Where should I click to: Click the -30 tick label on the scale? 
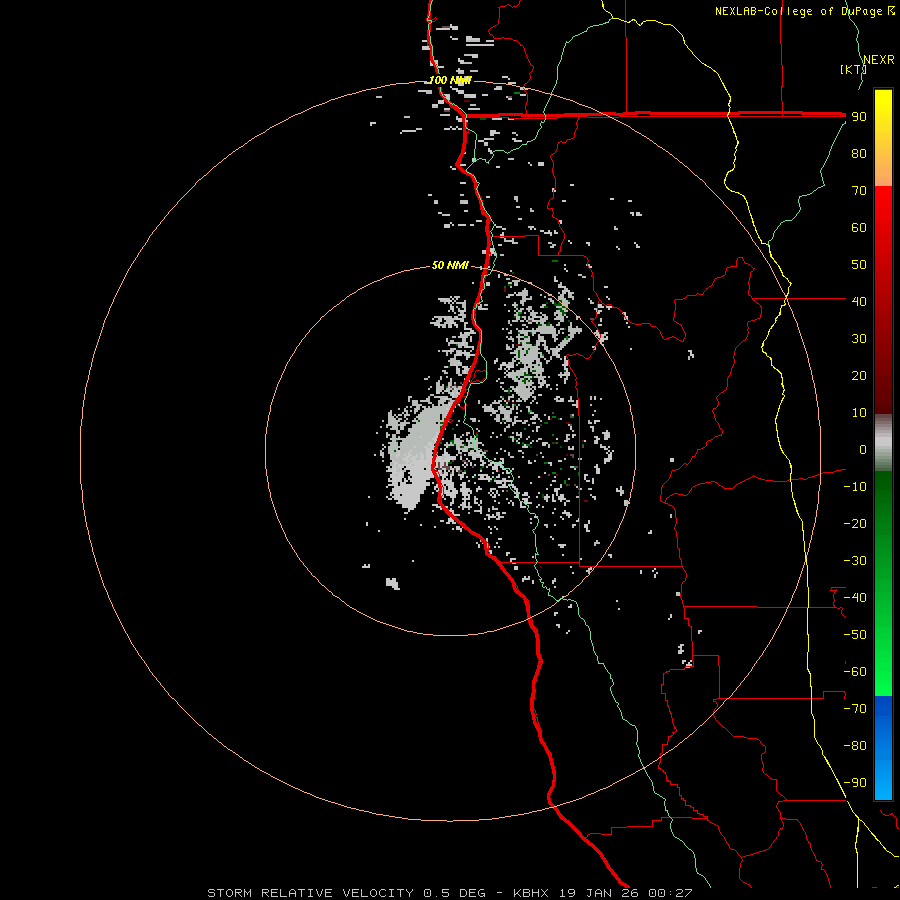pyautogui.click(x=855, y=561)
